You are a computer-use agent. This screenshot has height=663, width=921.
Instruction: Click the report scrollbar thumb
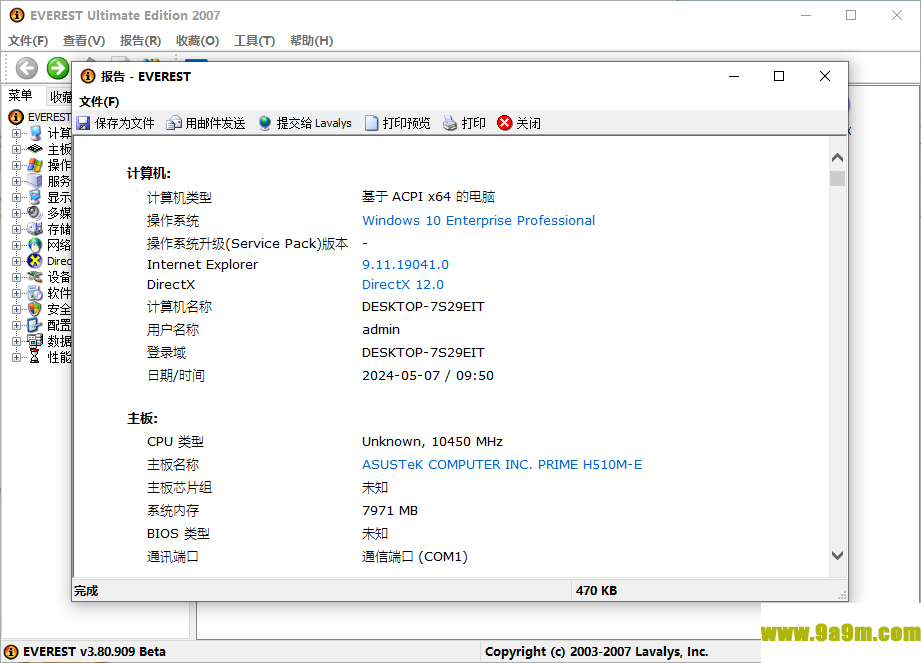coord(838,179)
